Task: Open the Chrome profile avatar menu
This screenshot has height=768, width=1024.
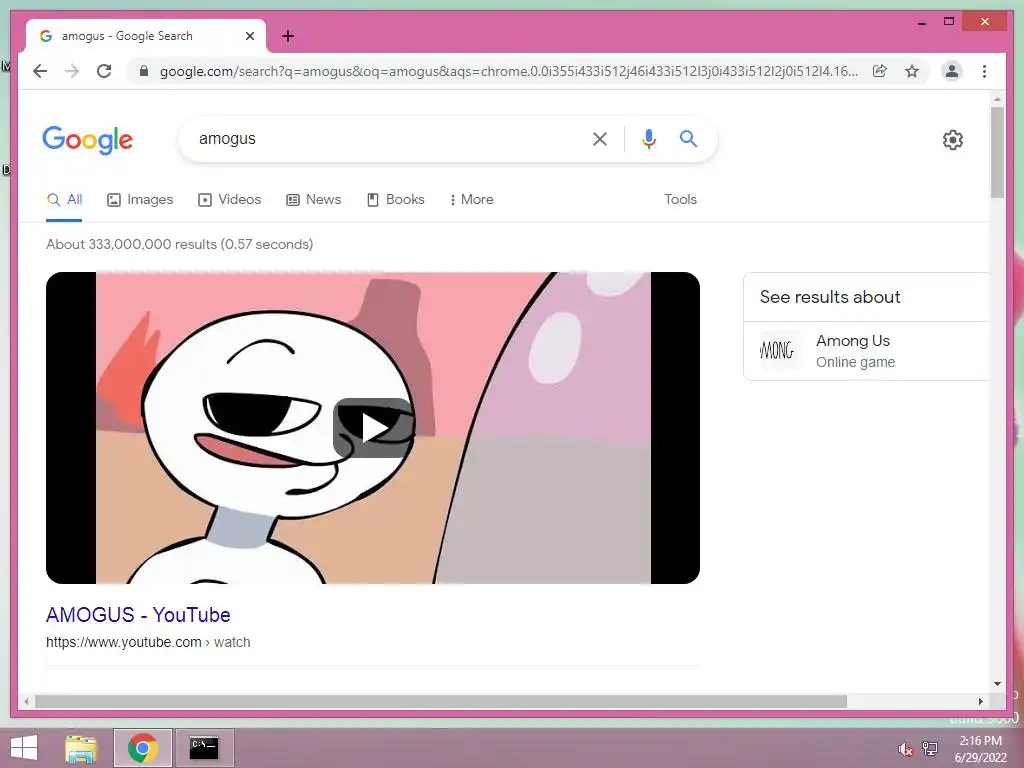Action: point(952,71)
